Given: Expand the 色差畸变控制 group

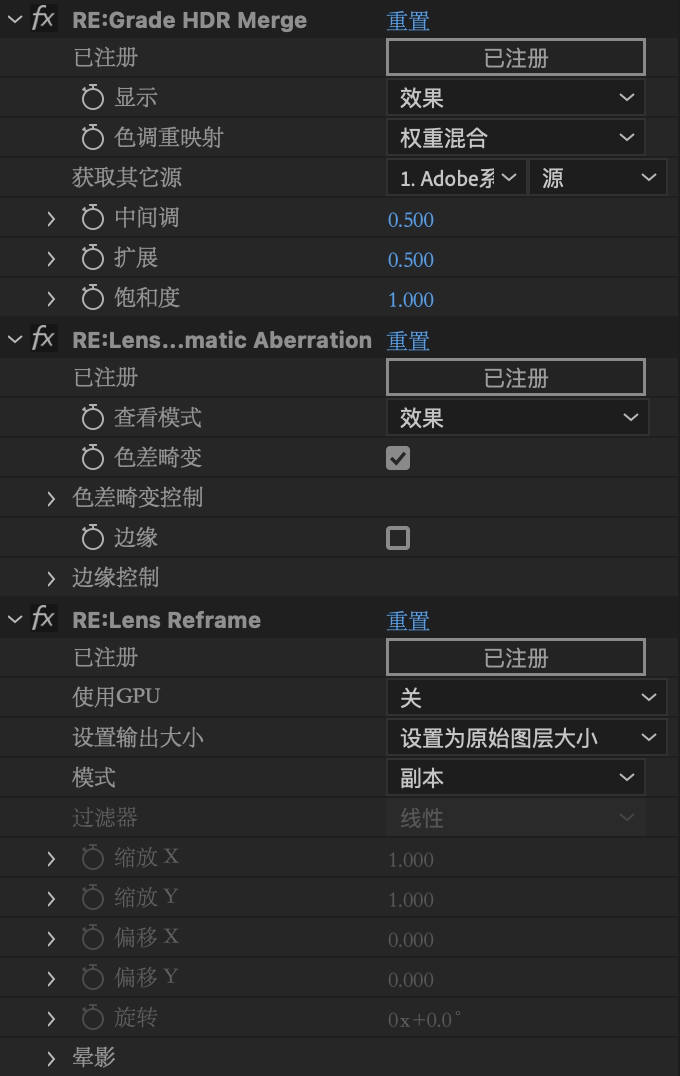Looking at the screenshot, I should pos(51,498).
